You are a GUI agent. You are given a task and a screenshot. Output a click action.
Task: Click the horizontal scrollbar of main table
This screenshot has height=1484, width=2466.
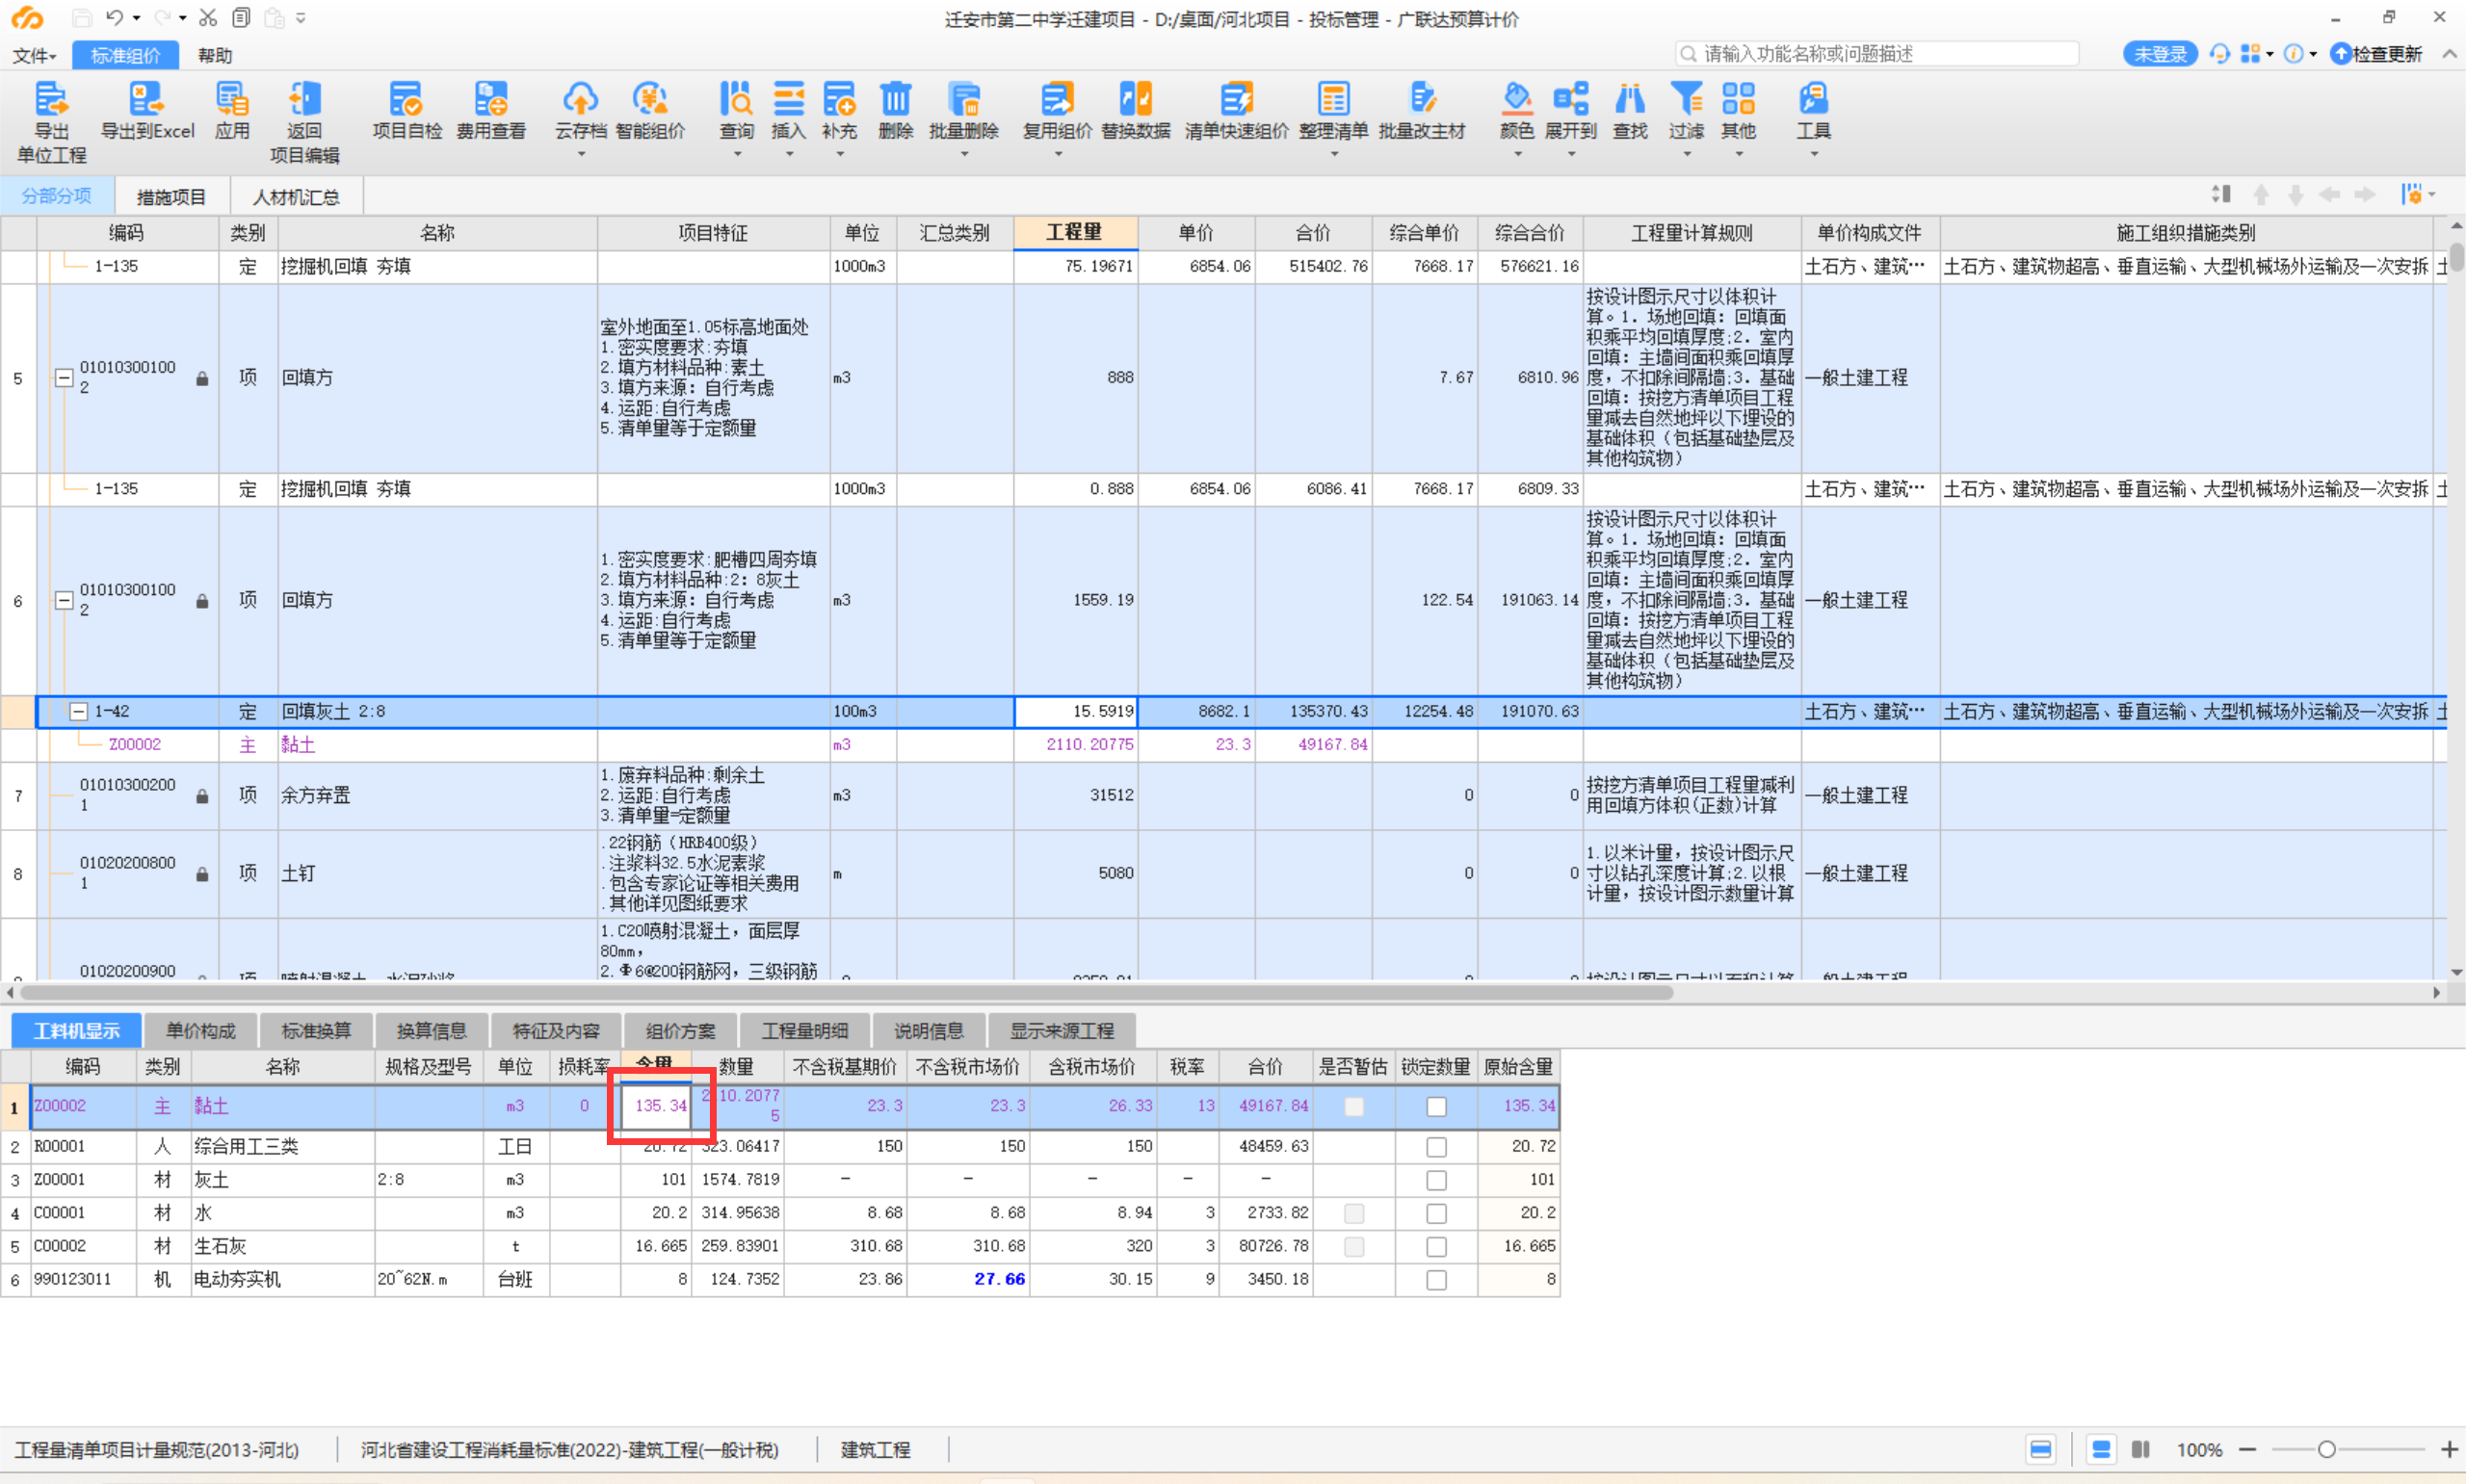point(846,993)
